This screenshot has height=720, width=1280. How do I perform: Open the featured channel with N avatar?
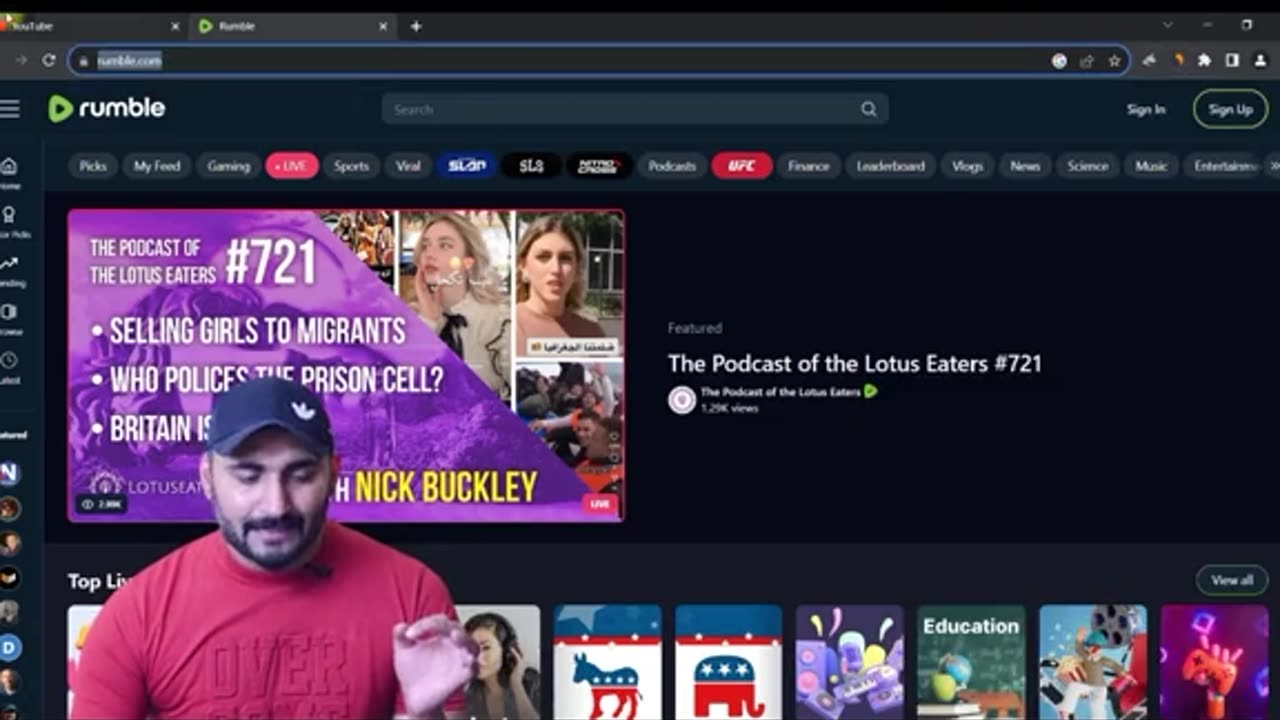coord(9,473)
